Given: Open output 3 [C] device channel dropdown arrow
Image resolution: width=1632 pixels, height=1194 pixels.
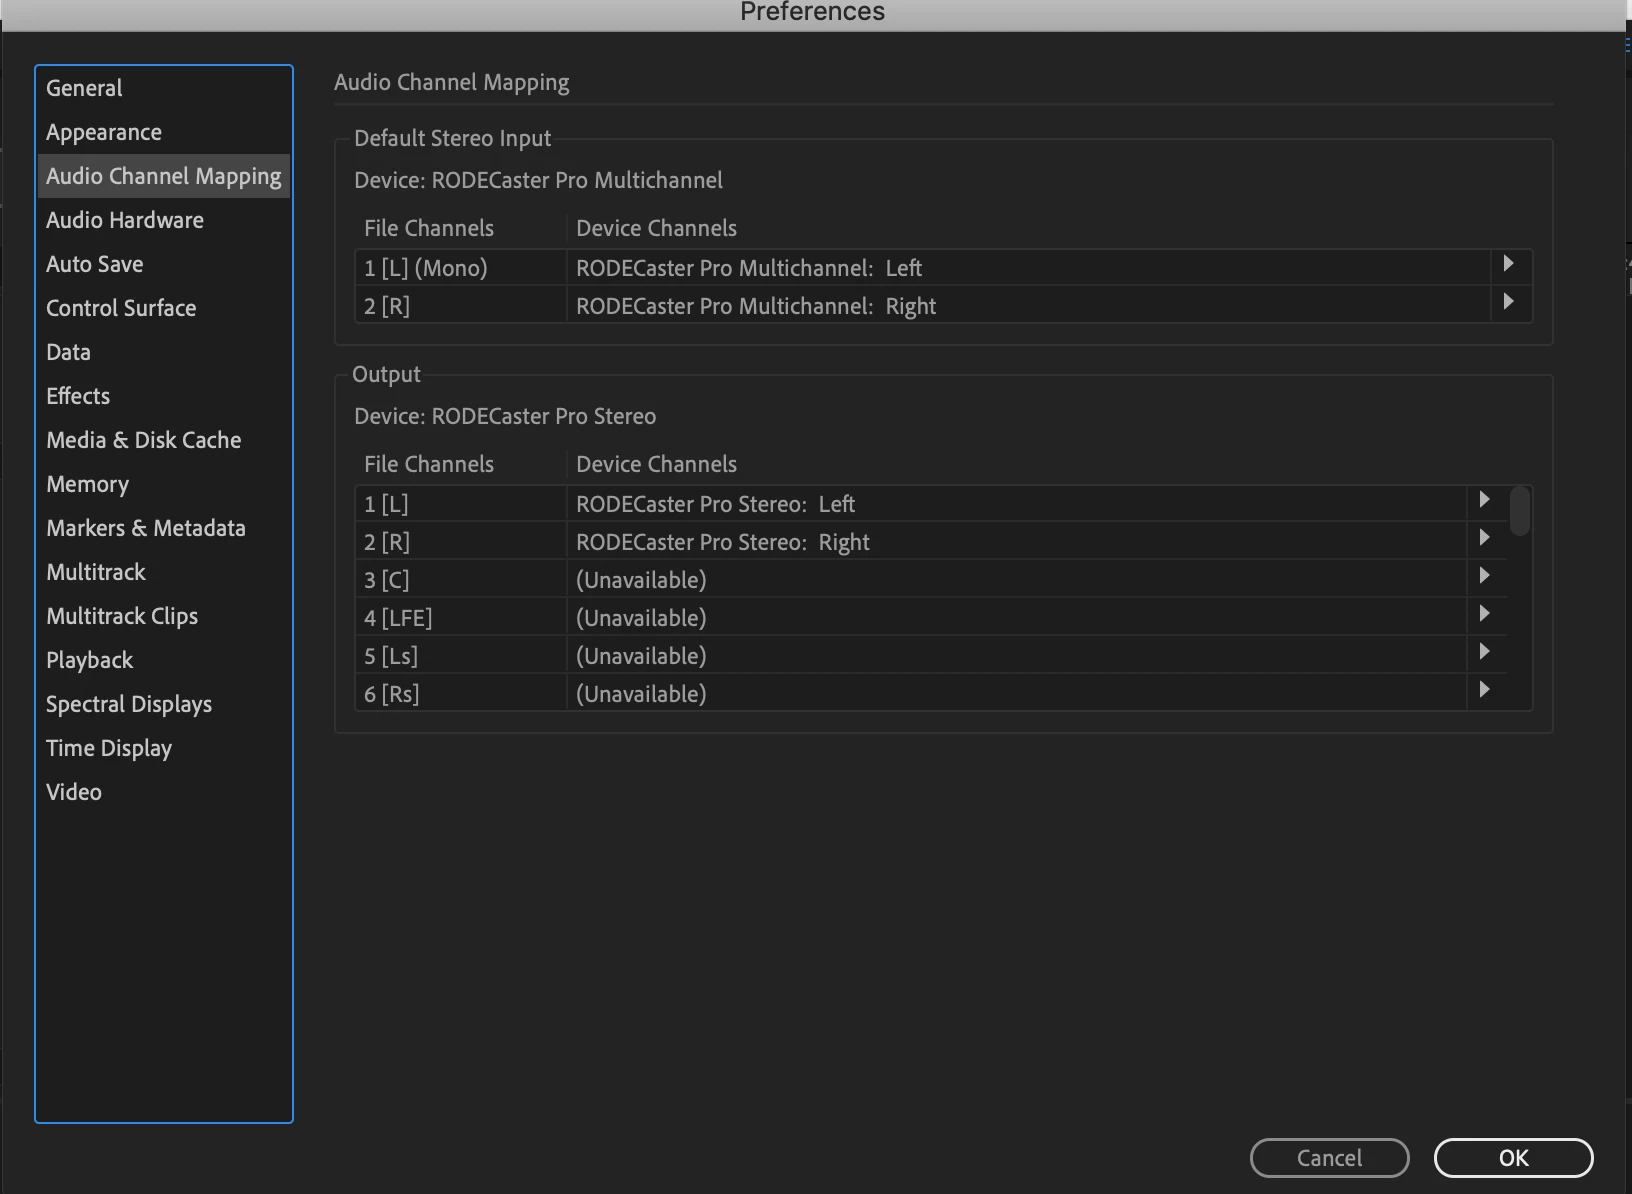Looking at the screenshot, I should click(x=1485, y=576).
